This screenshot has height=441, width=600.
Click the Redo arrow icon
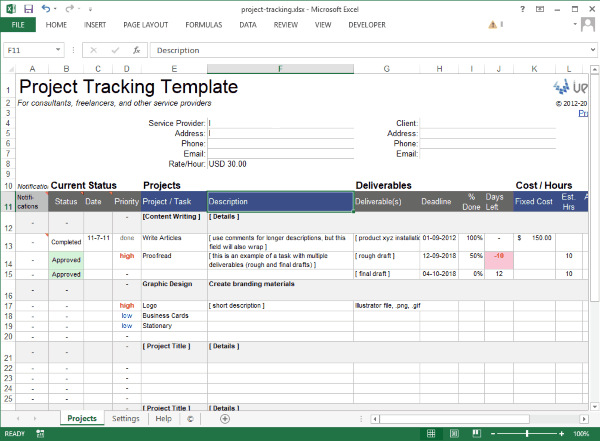(69, 8)
